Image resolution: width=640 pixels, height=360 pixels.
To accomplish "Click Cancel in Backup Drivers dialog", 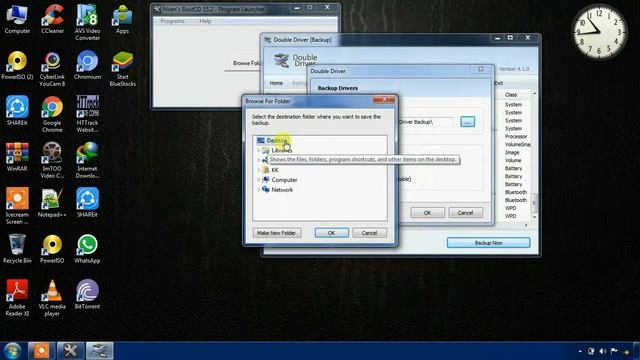I will click(465, 213).
